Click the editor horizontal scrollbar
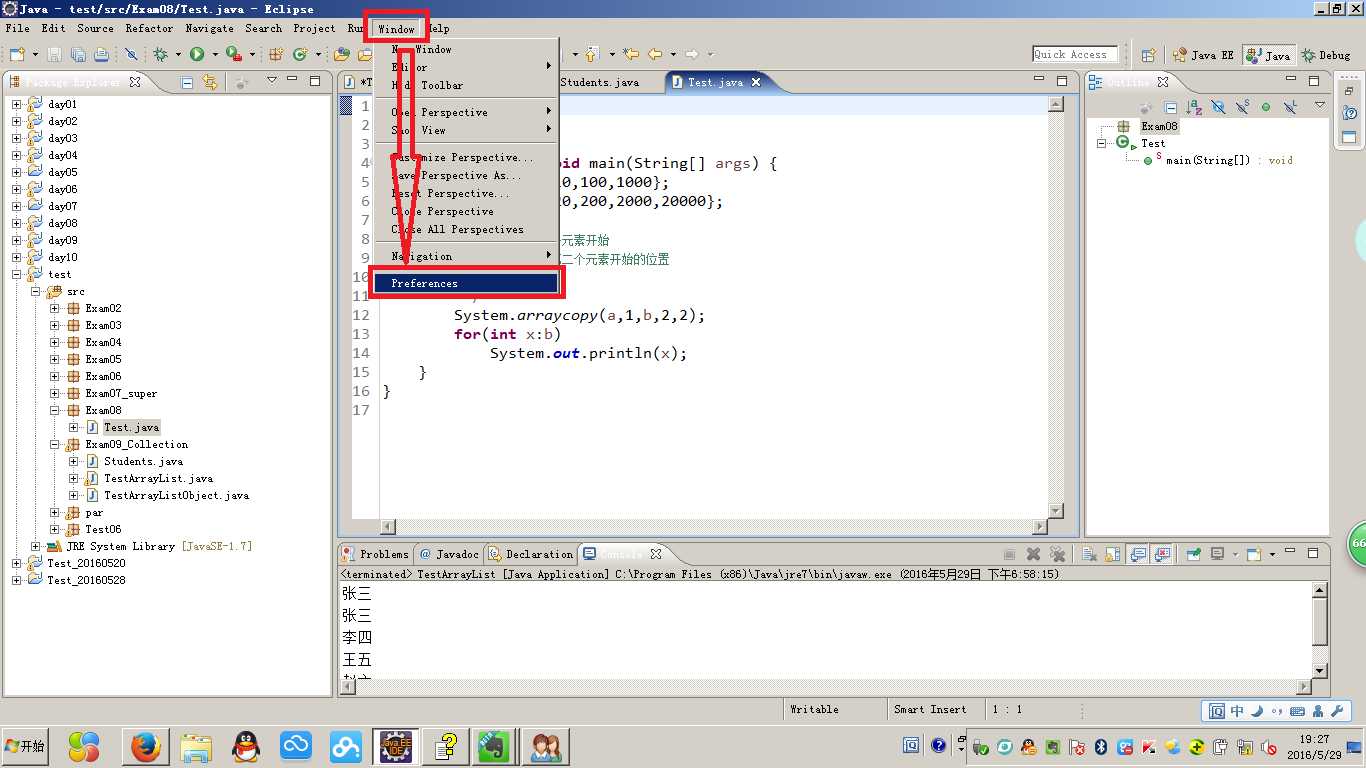 [x=714, y=526]
